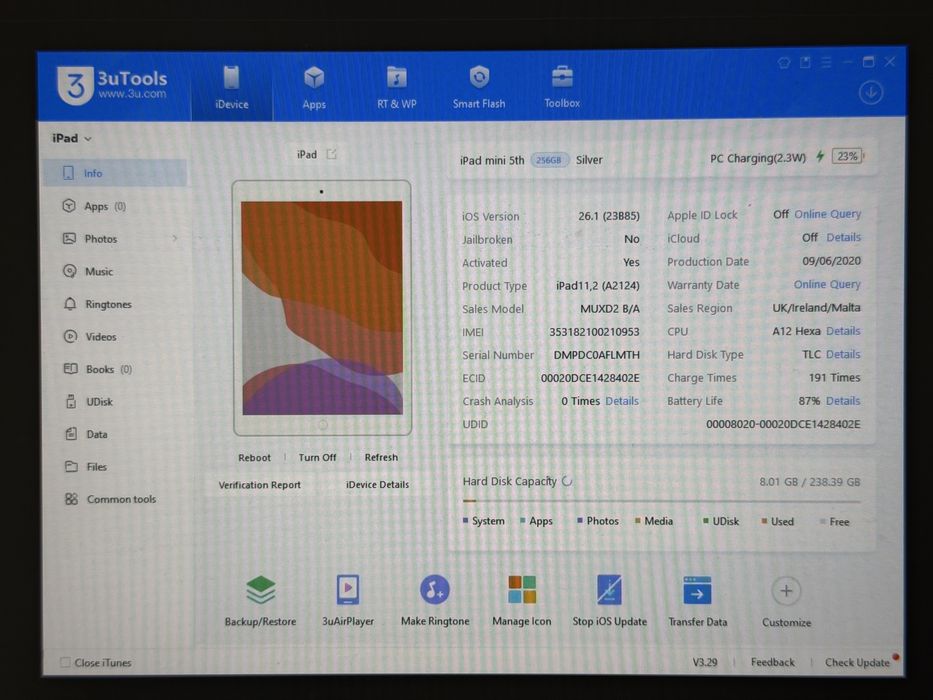Click serial number DMPDC0AFLMTH
Viewport: 933px width, 700px height.
596,355
